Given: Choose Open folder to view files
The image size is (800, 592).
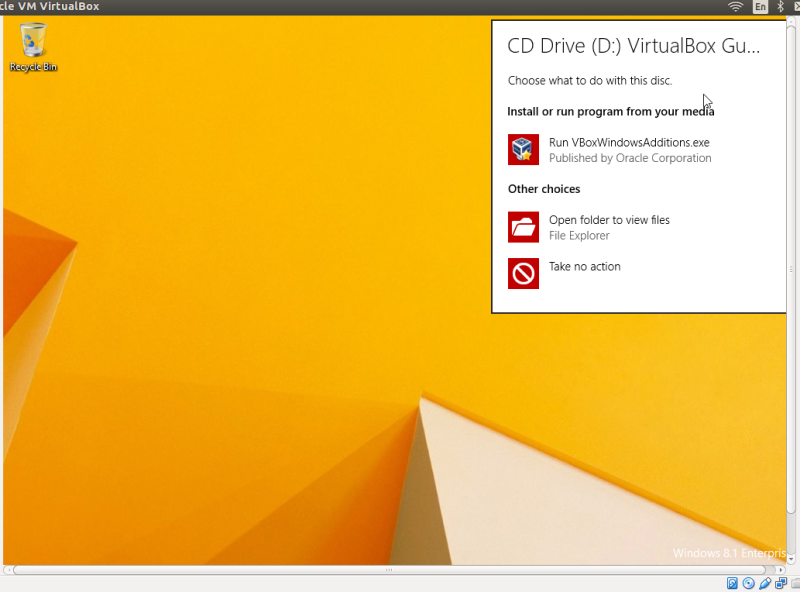Looking at the screenshot, I should point(609,220).
